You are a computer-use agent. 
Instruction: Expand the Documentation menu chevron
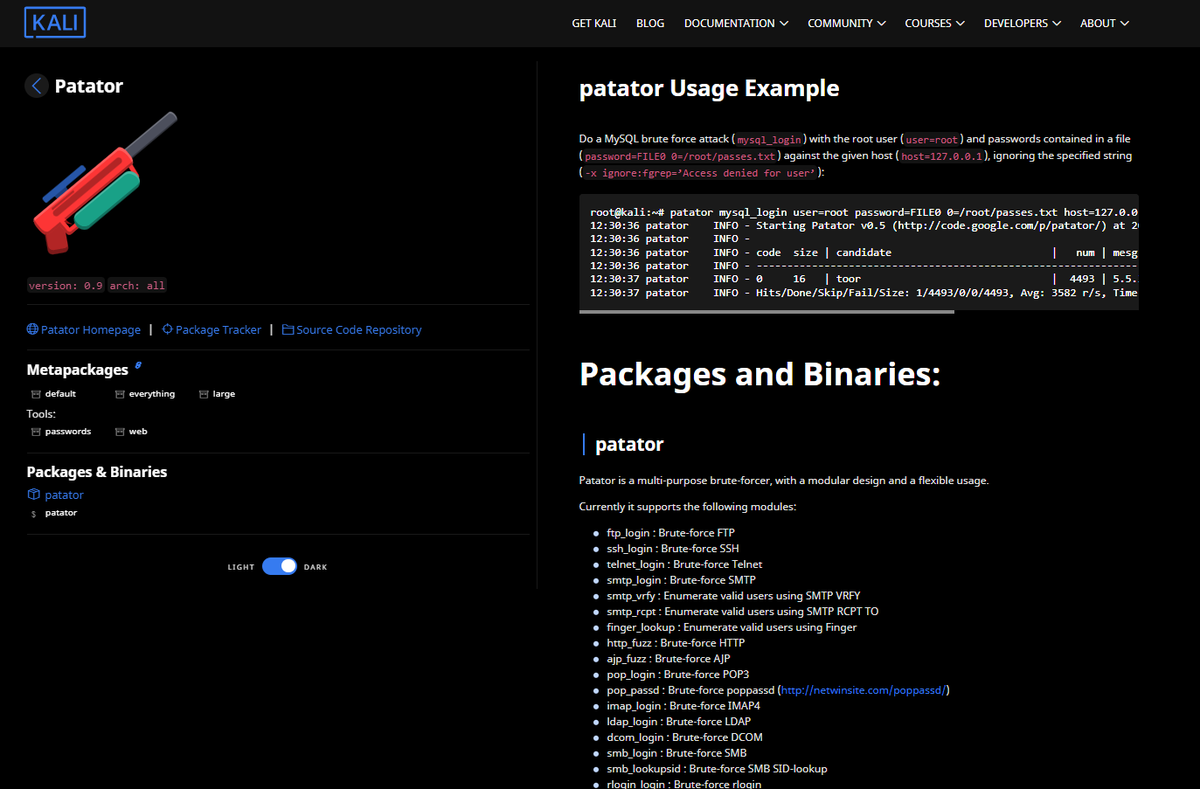point(784,23)
